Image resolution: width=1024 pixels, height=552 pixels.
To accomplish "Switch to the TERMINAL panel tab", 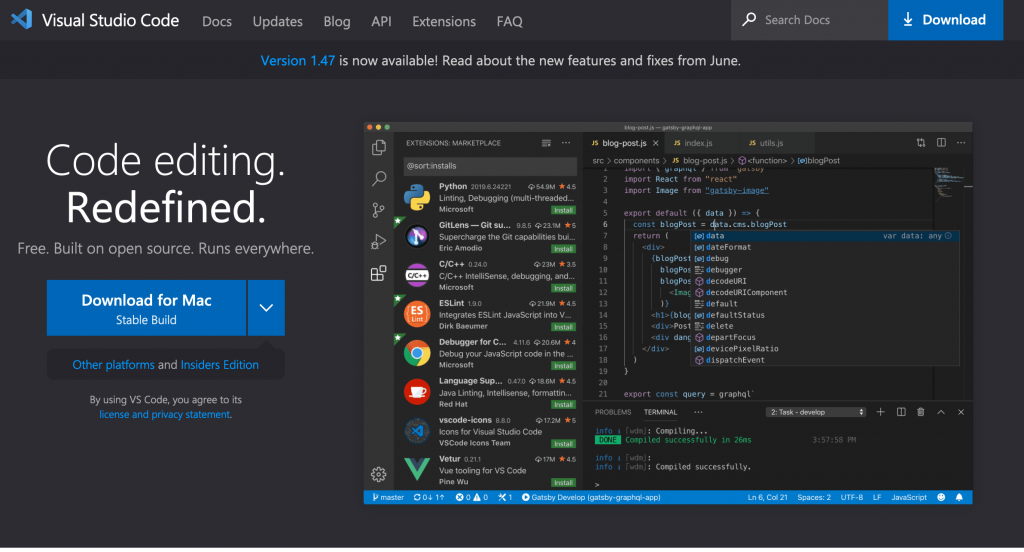I will click(660, 412).
